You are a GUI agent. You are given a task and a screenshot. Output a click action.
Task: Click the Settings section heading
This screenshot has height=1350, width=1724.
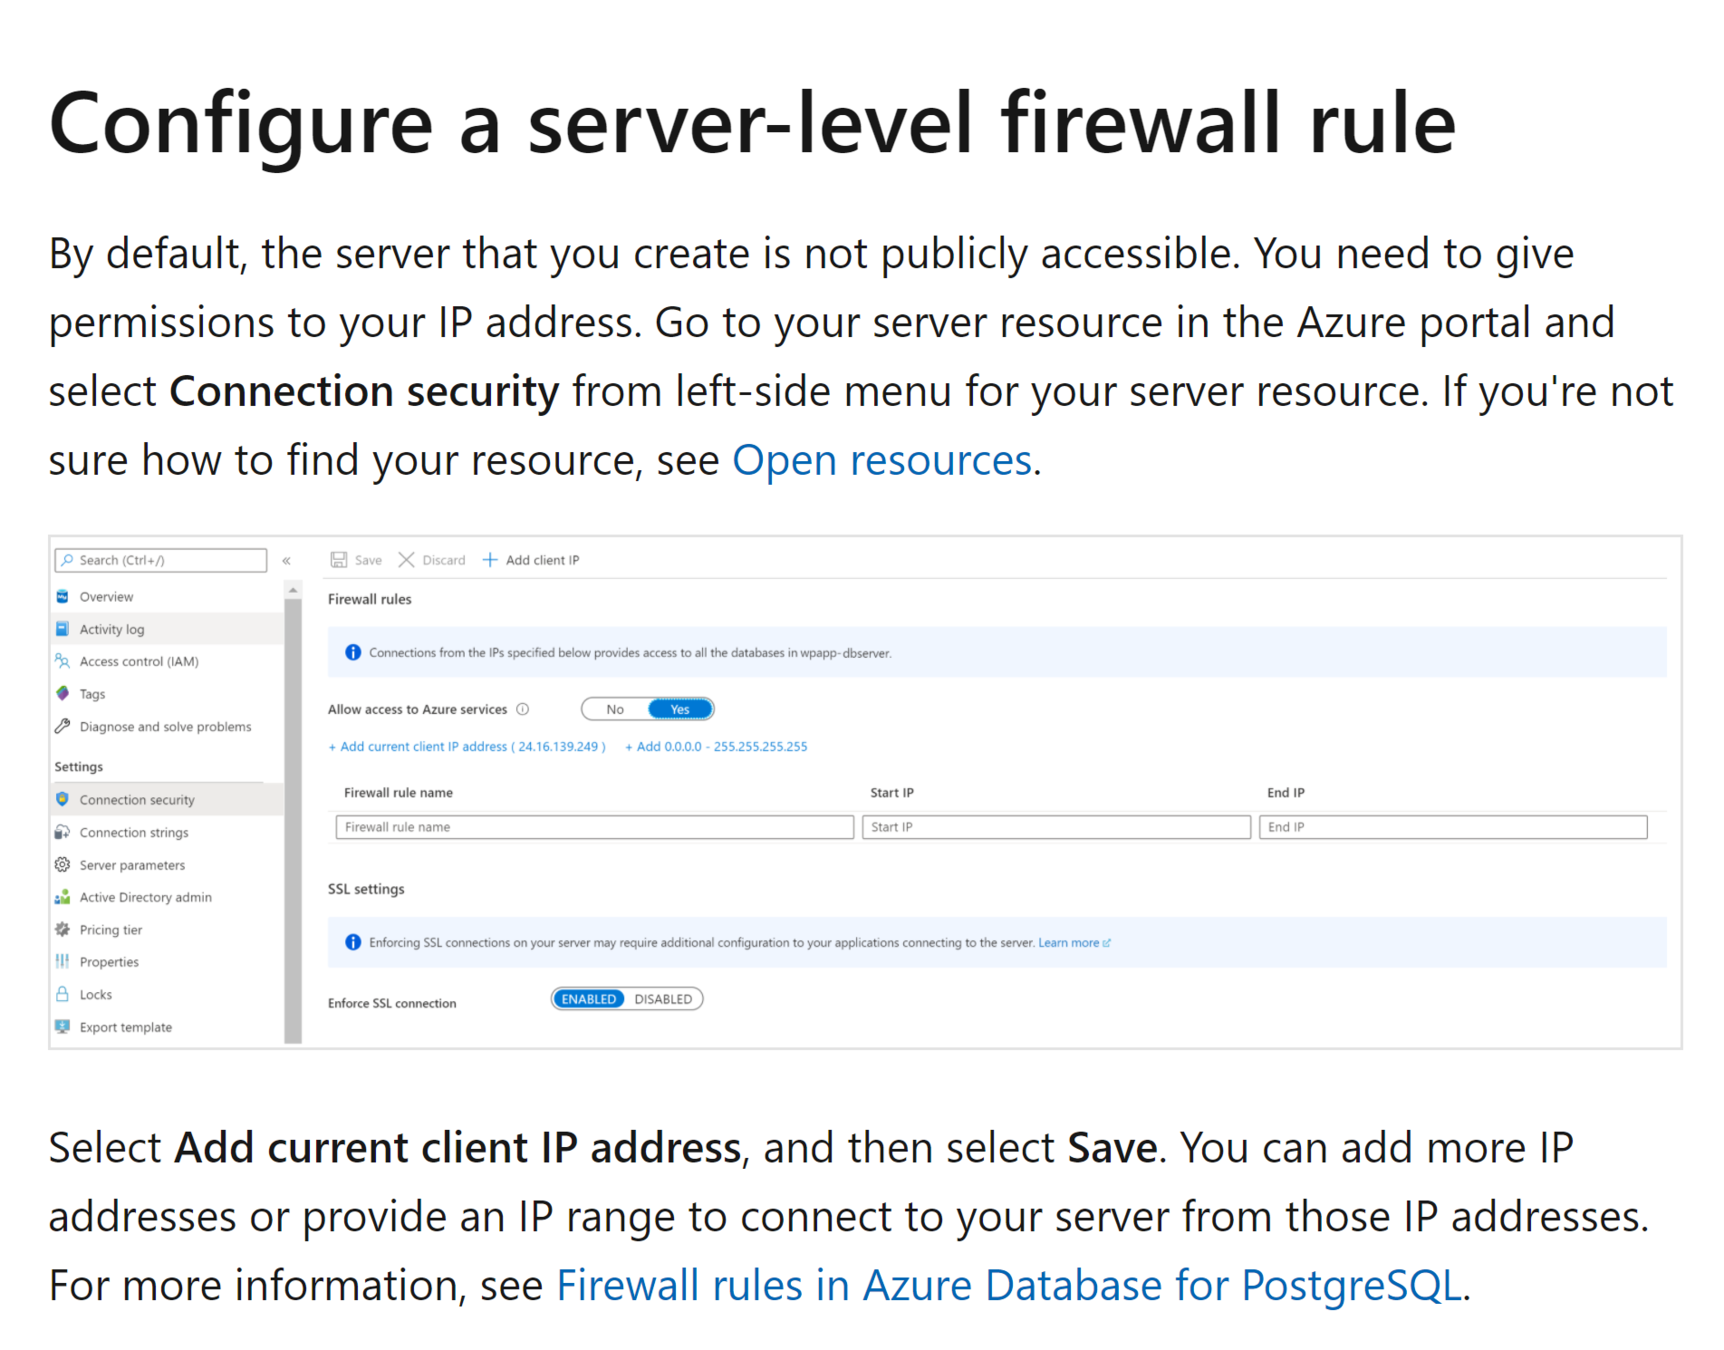[79, 766]
